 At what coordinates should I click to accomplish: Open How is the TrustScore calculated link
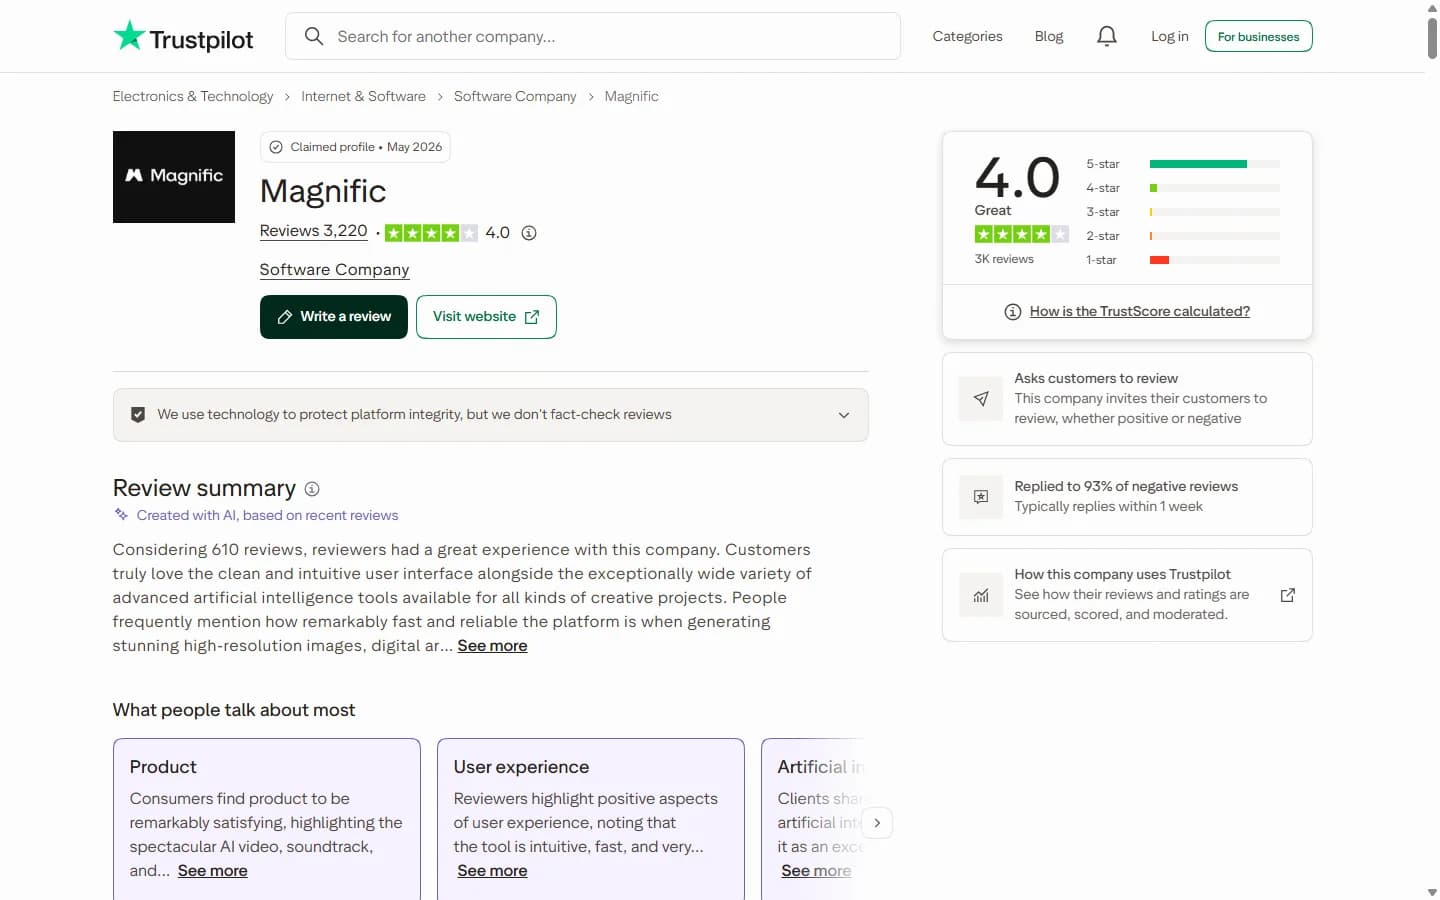(x=1139, y=312)
